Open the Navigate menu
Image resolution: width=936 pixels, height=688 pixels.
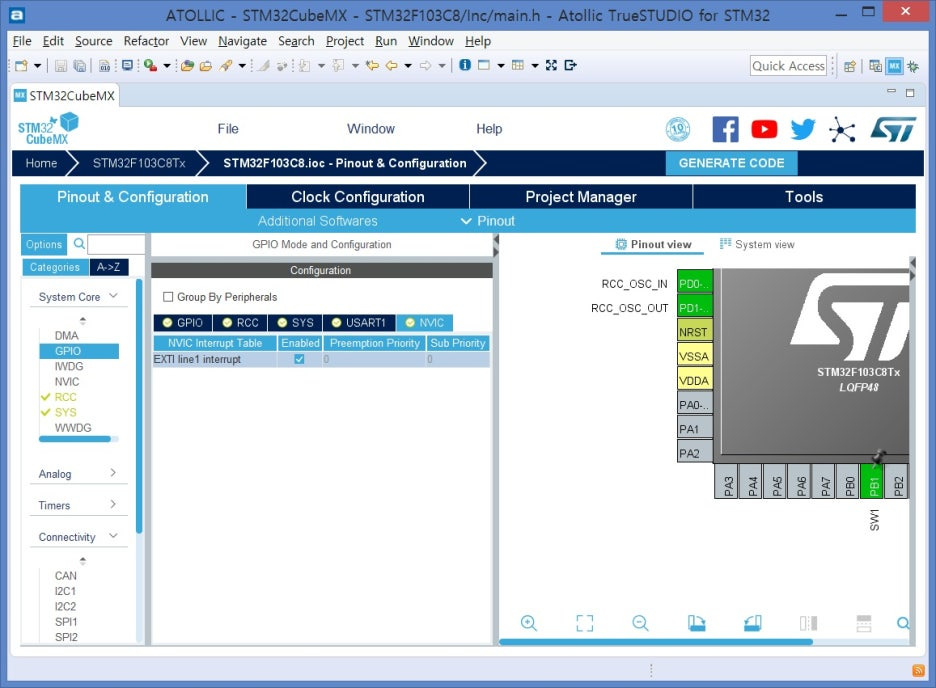242,41
